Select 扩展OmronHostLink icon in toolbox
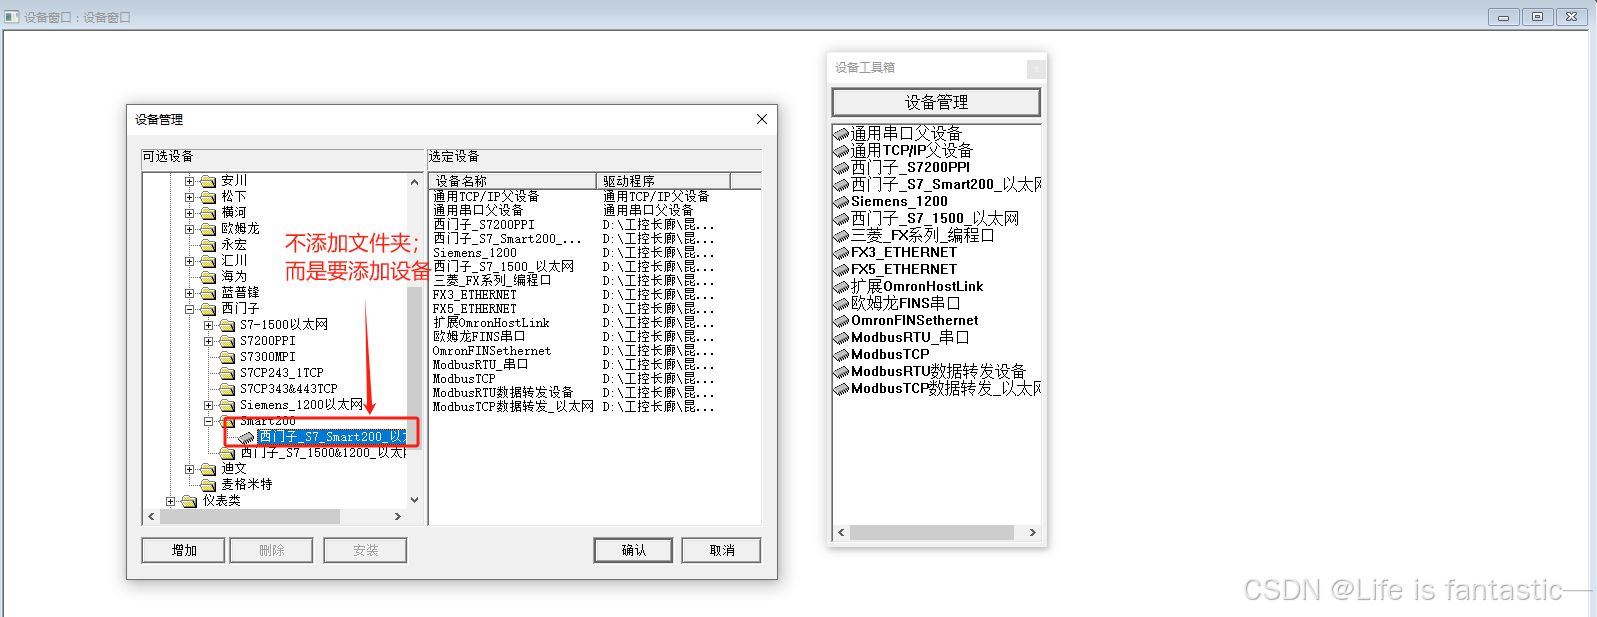Screen dimensions: 1597x617 point(841,287)
